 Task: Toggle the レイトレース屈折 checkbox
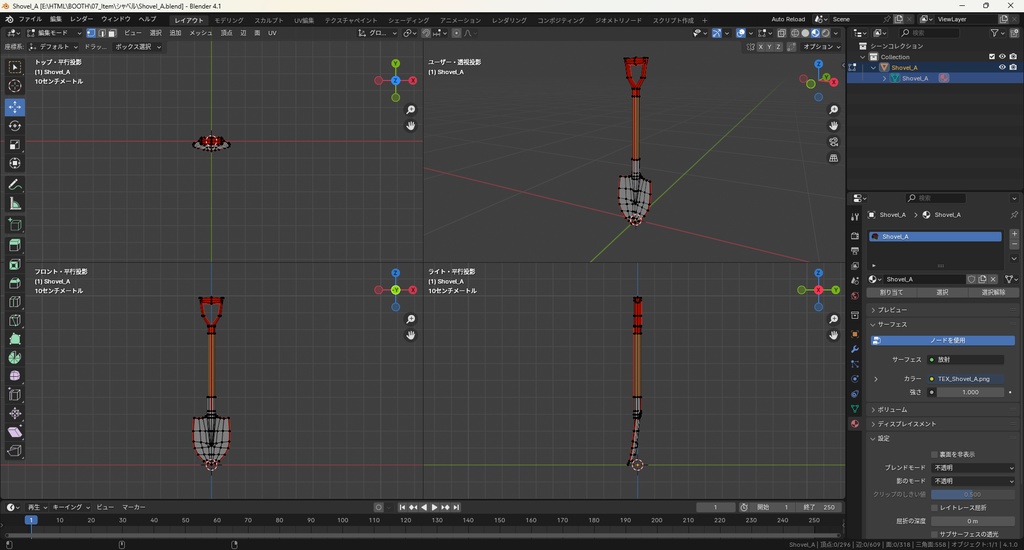pyautogui.click(x=935, y=508)
